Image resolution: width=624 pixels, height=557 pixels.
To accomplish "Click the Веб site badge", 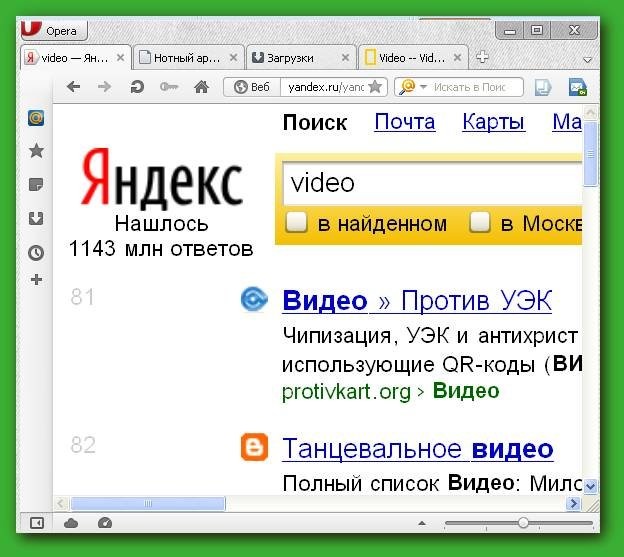I will 252,87.
